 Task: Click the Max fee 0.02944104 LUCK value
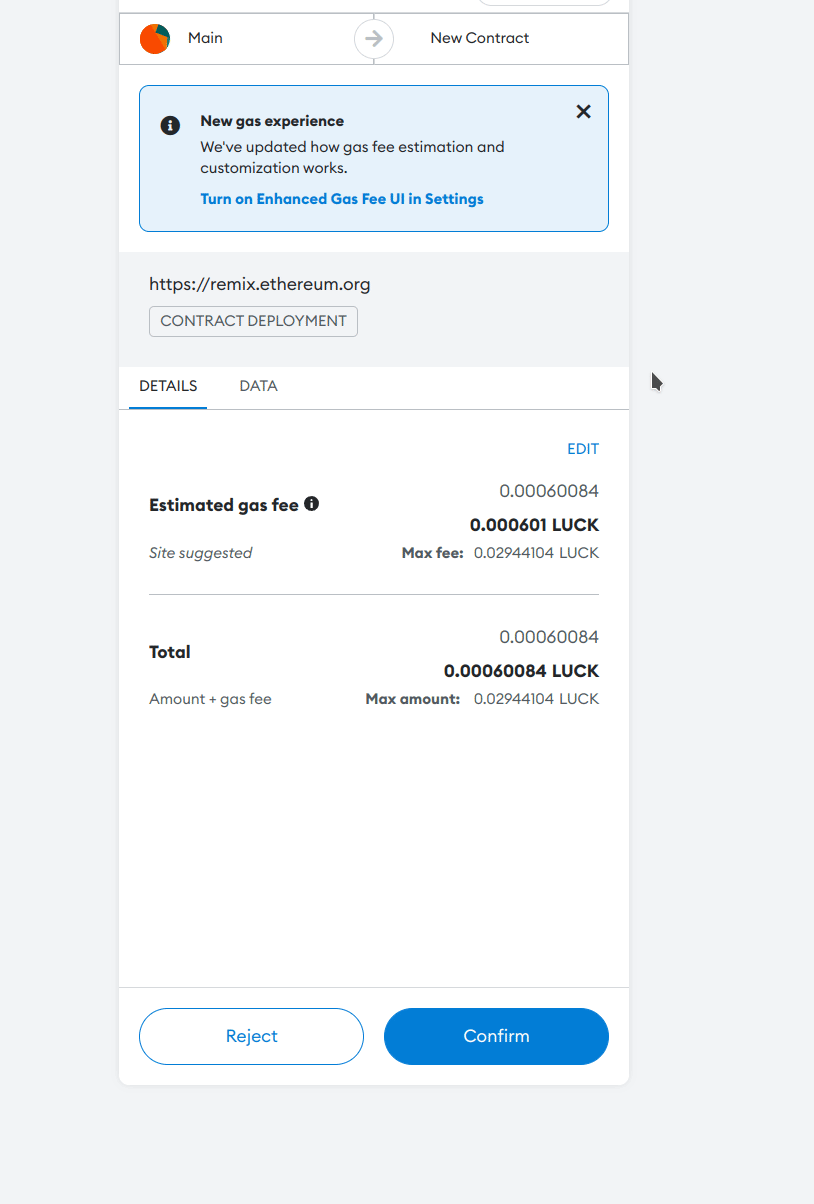tap(536, 553)
